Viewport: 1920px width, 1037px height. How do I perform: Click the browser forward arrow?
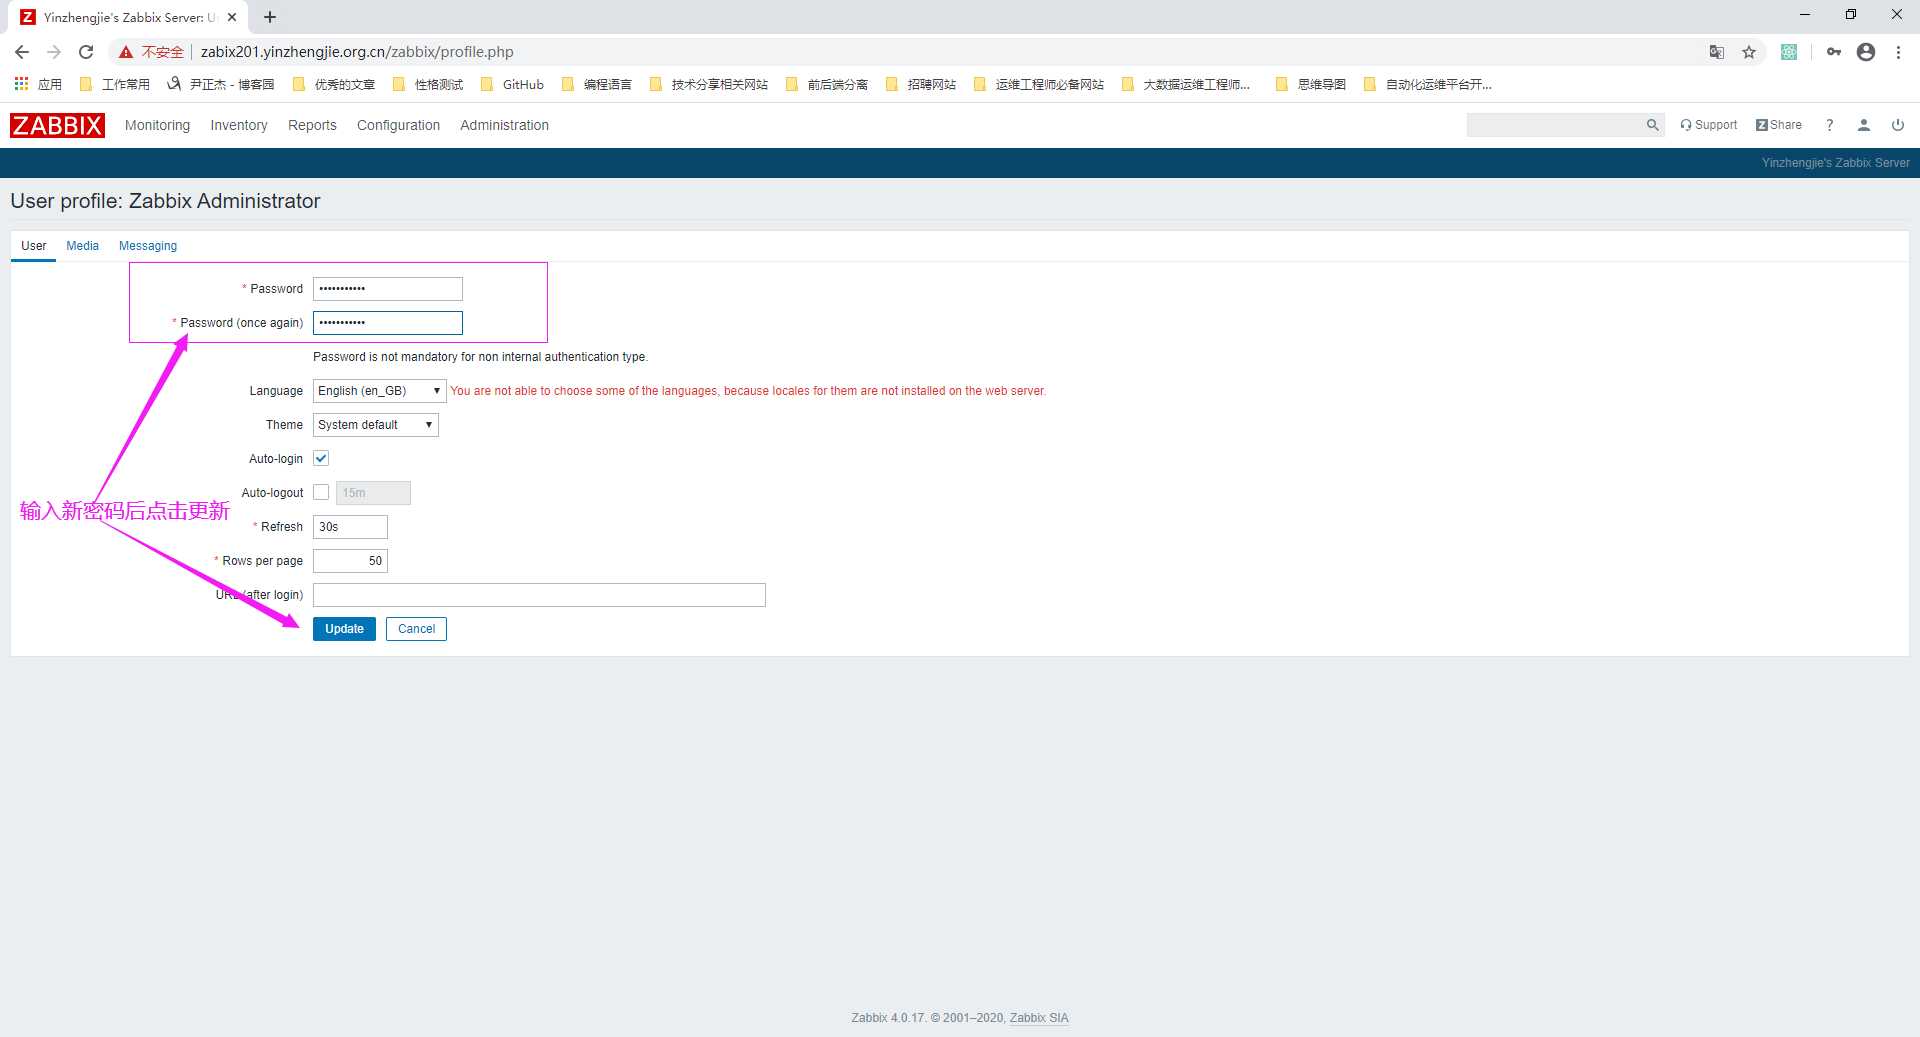54,52
